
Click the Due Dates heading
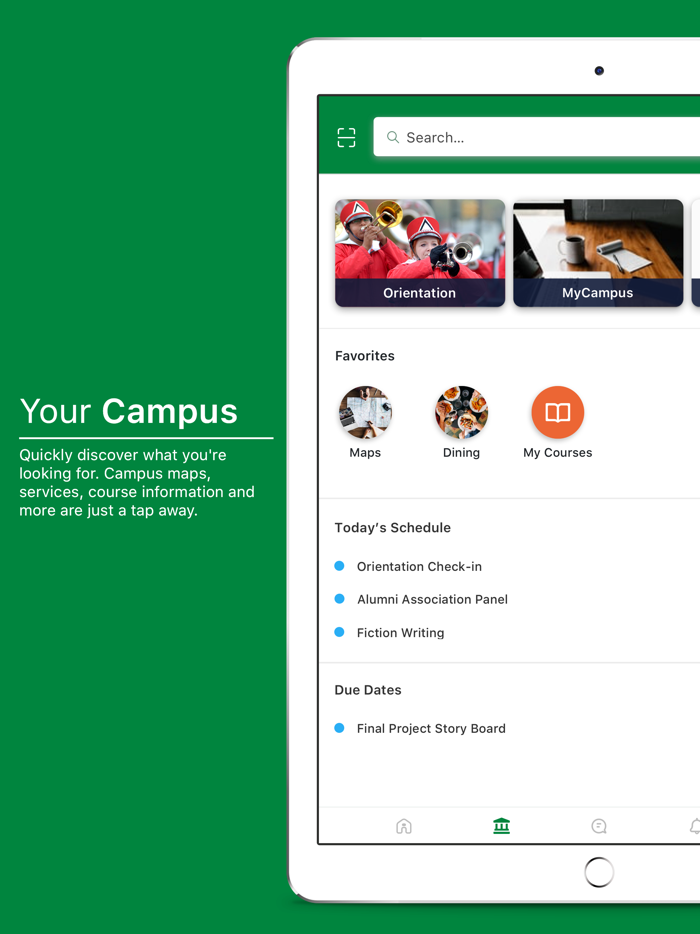tap(368, 690)
